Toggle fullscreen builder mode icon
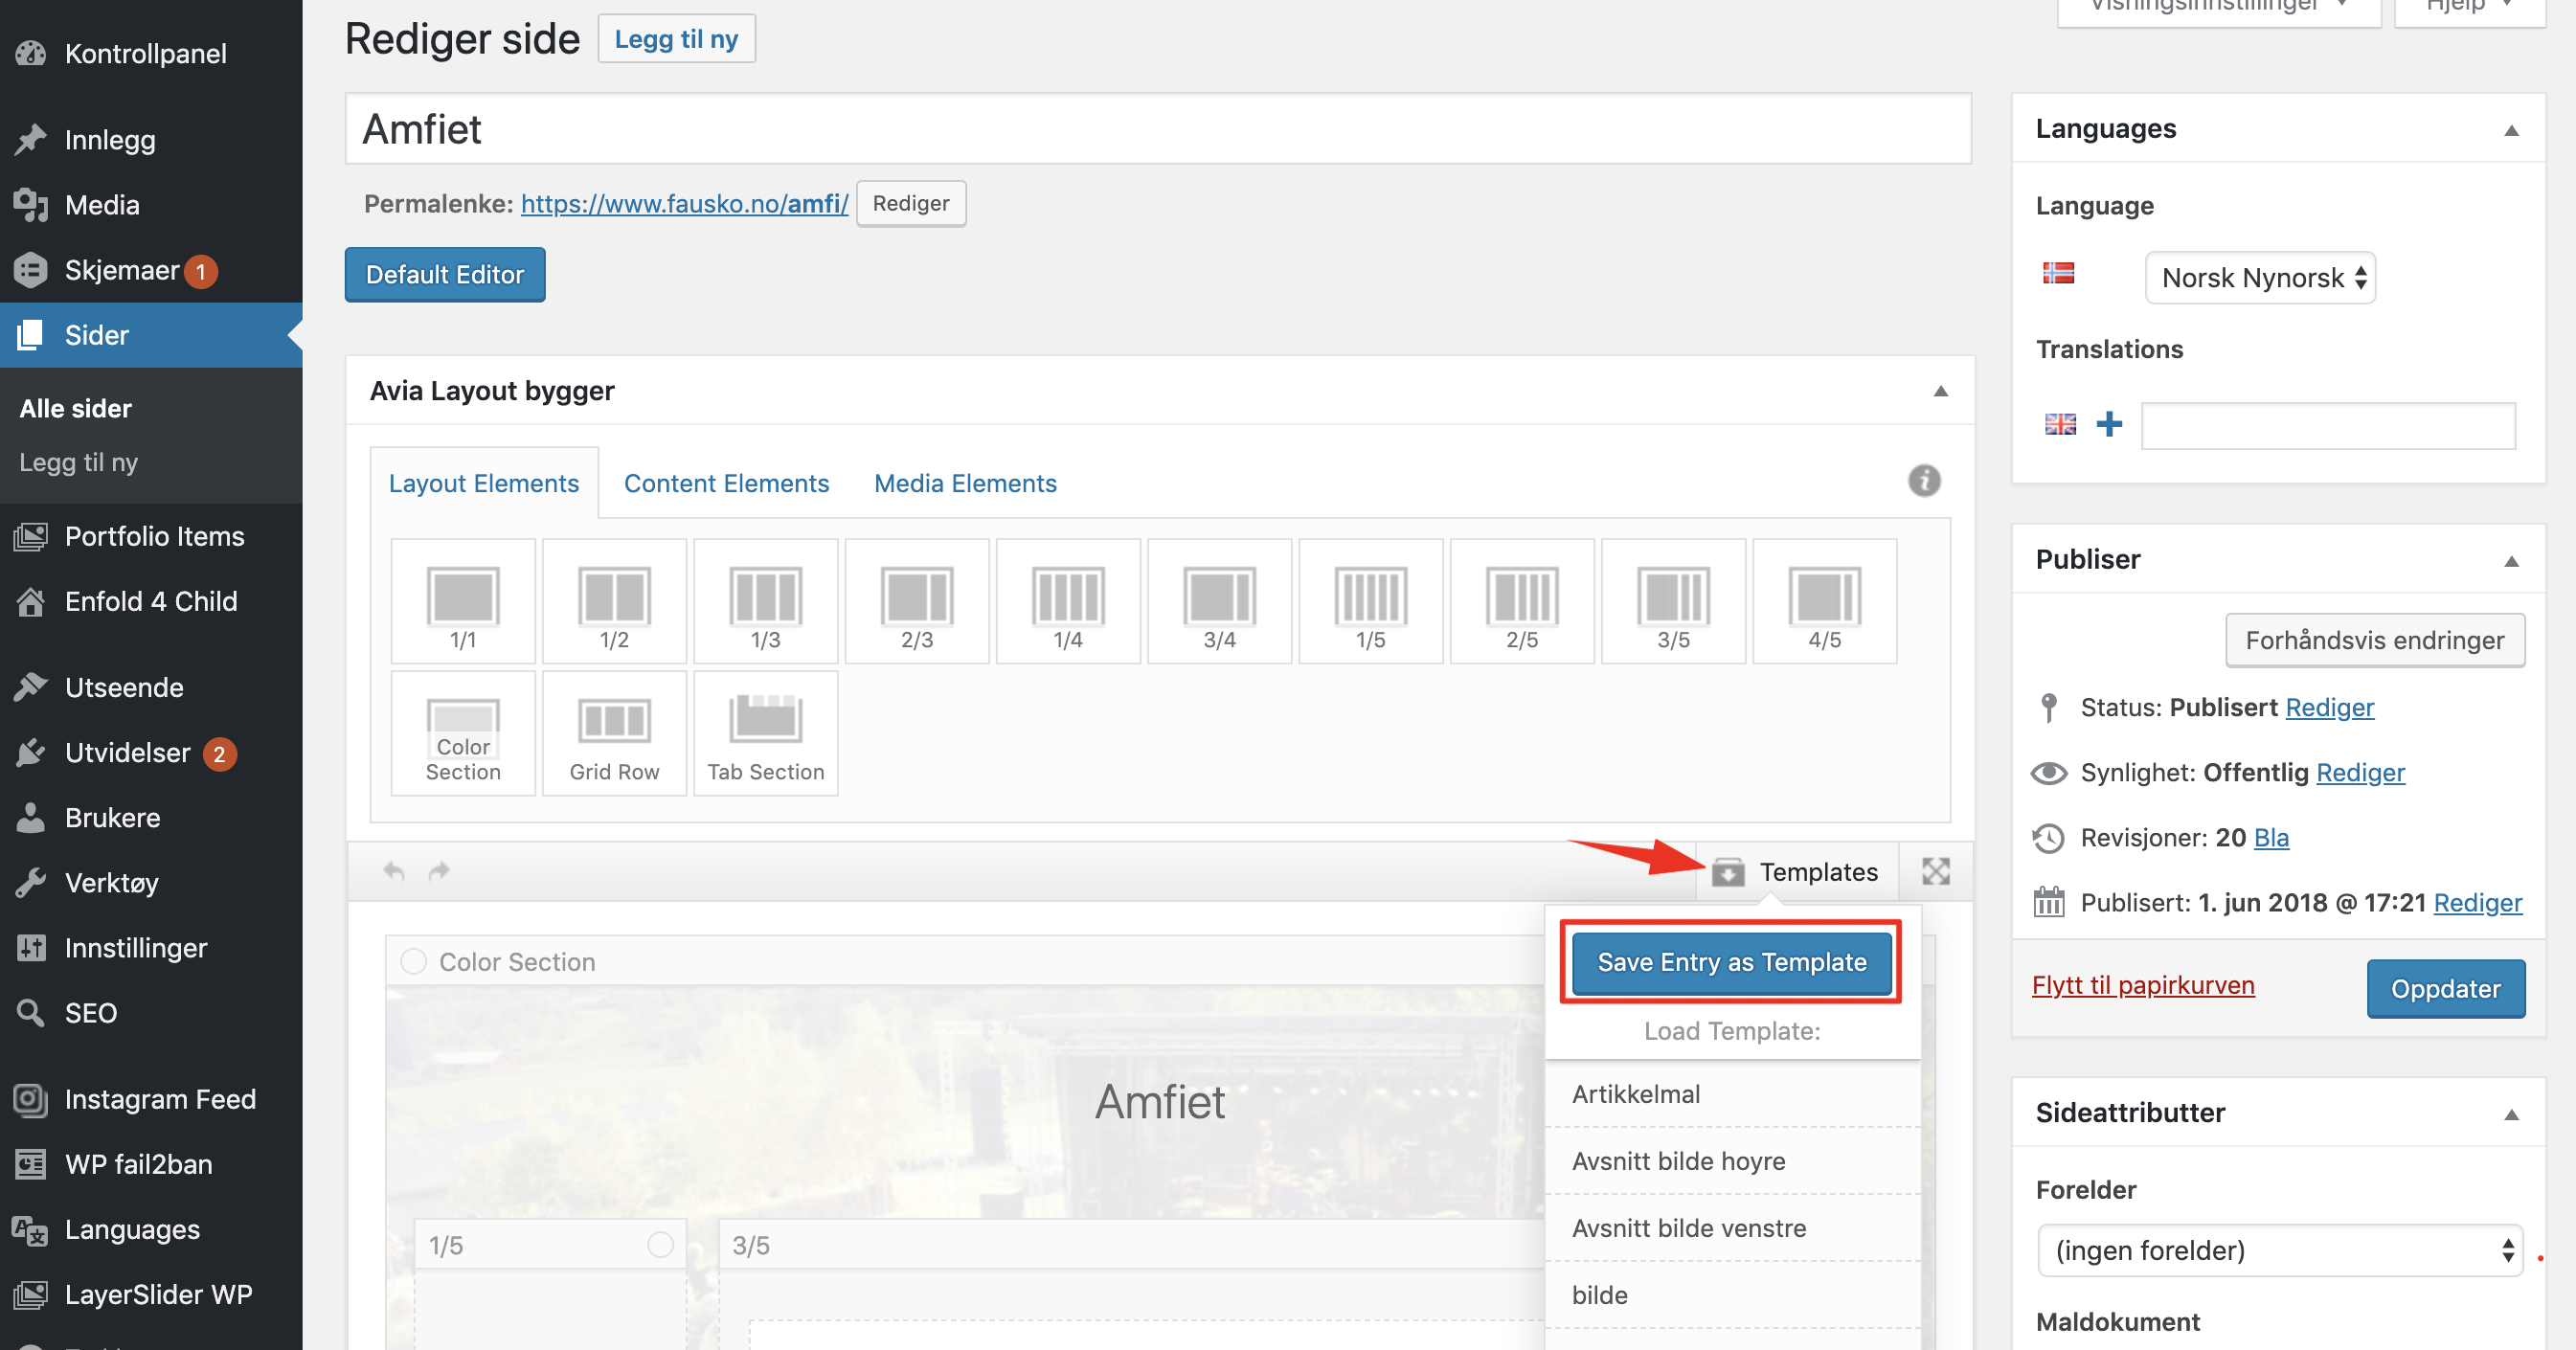The image size is (2576, 1350). coord(1935,871)
